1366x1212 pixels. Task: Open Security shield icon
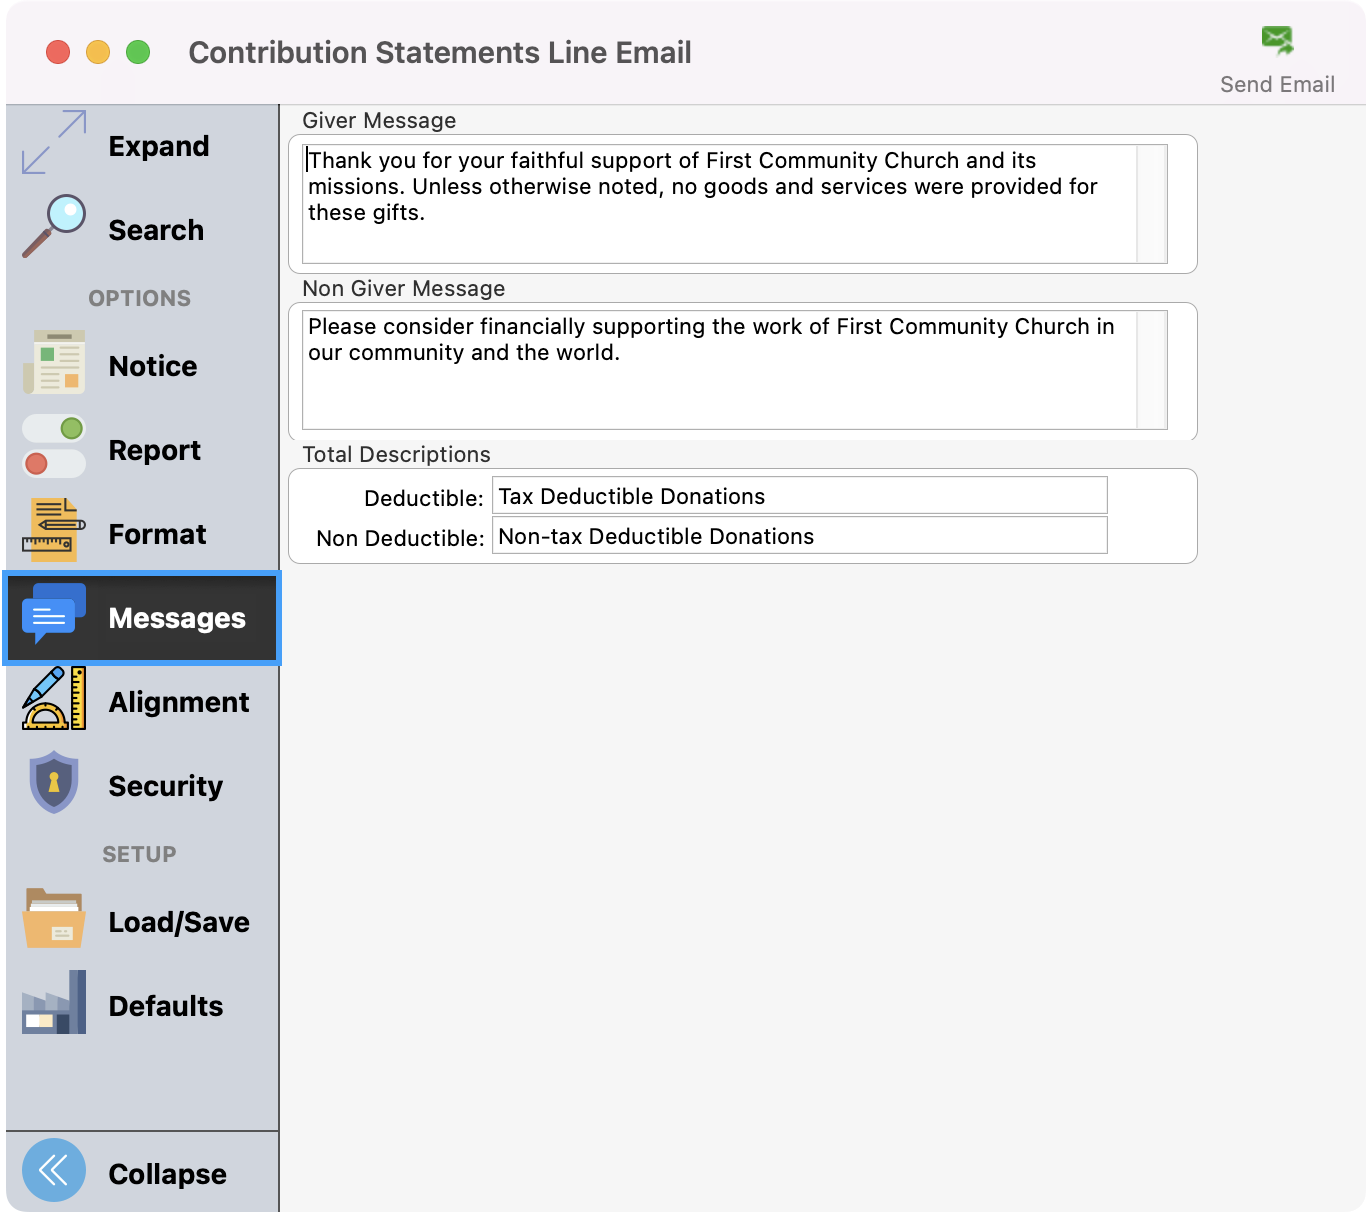tap(54, 783)
